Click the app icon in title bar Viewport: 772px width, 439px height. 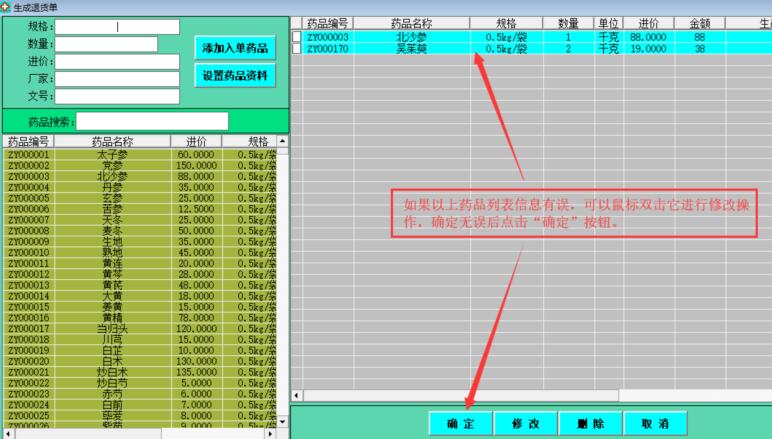point(6,6)
